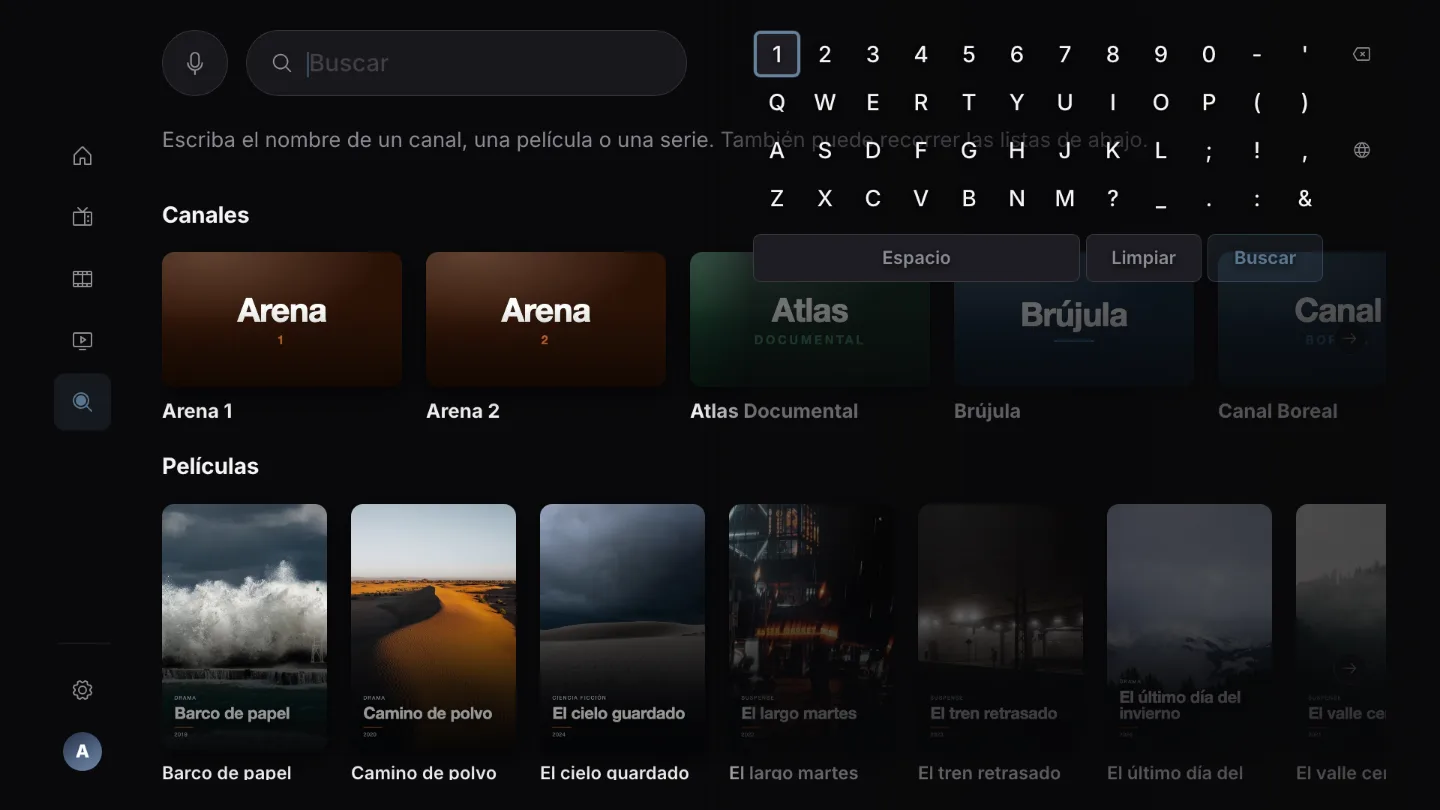This screenshot has width=1440, height=810.
Task: Open Barco de papel movie poster
Action: tap(244, 628)
